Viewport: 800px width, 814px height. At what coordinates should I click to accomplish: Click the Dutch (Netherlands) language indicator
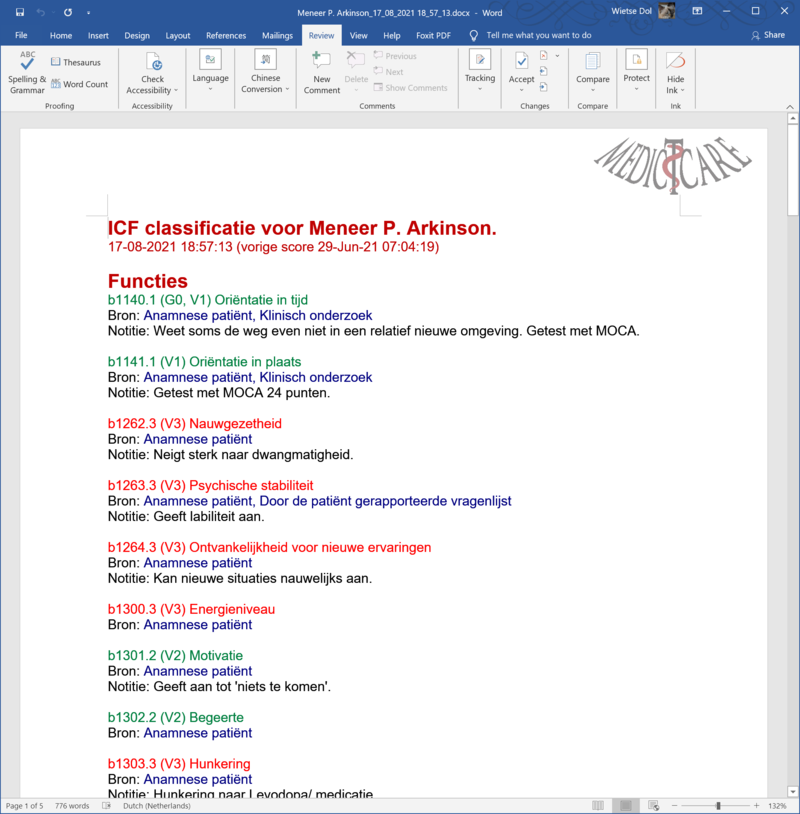pos(145,805)
